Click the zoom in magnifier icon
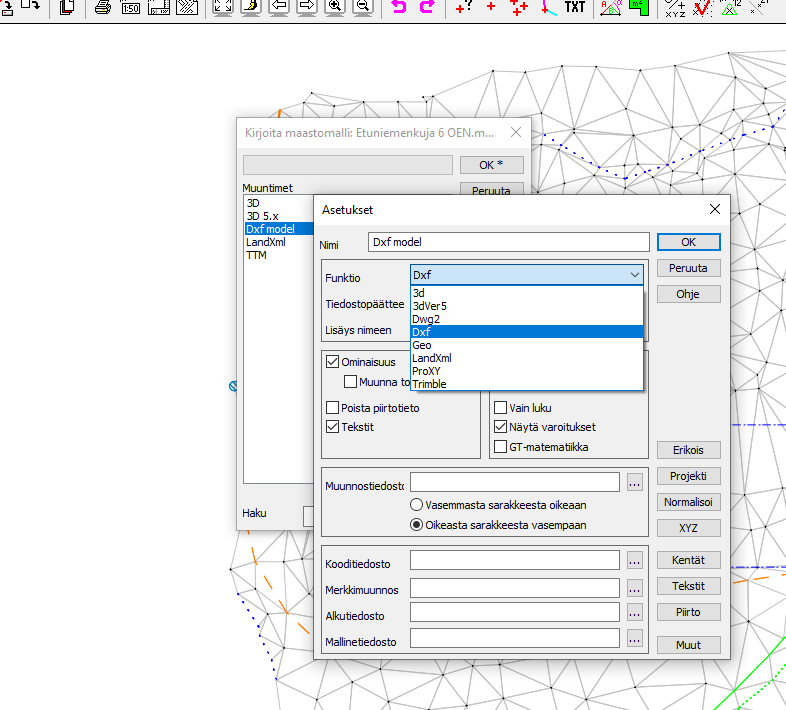Screen dimensions: 786x710 point(335,7)
